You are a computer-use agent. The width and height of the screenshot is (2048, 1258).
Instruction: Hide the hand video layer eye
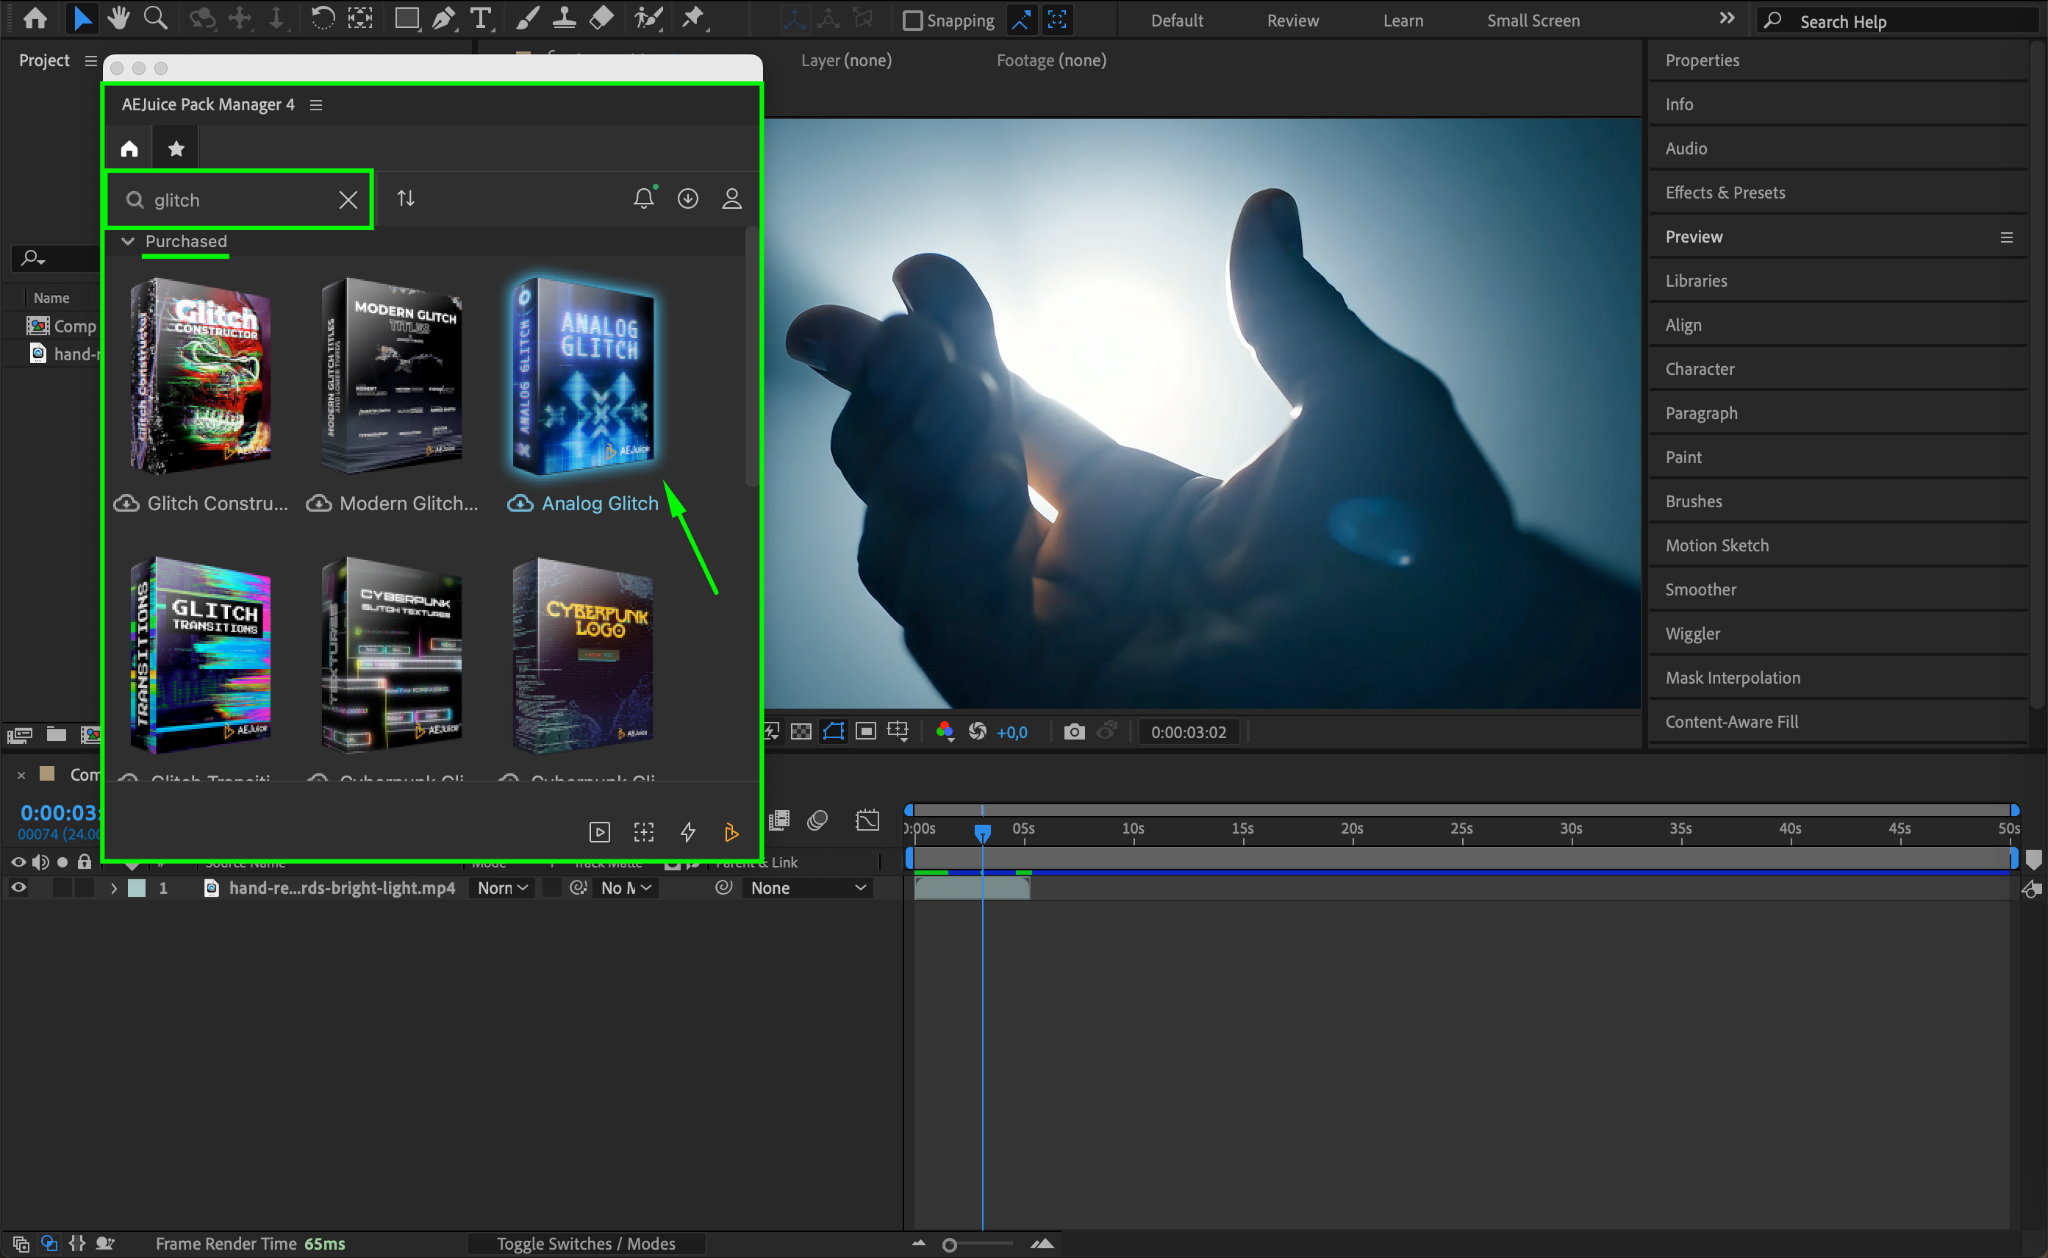coord(18,888)
